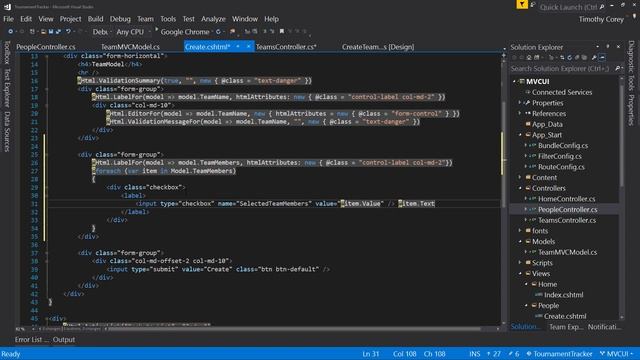Click the TournamentTracker repository in status bar
The image size is (640, 360).
tap(559, 354)
